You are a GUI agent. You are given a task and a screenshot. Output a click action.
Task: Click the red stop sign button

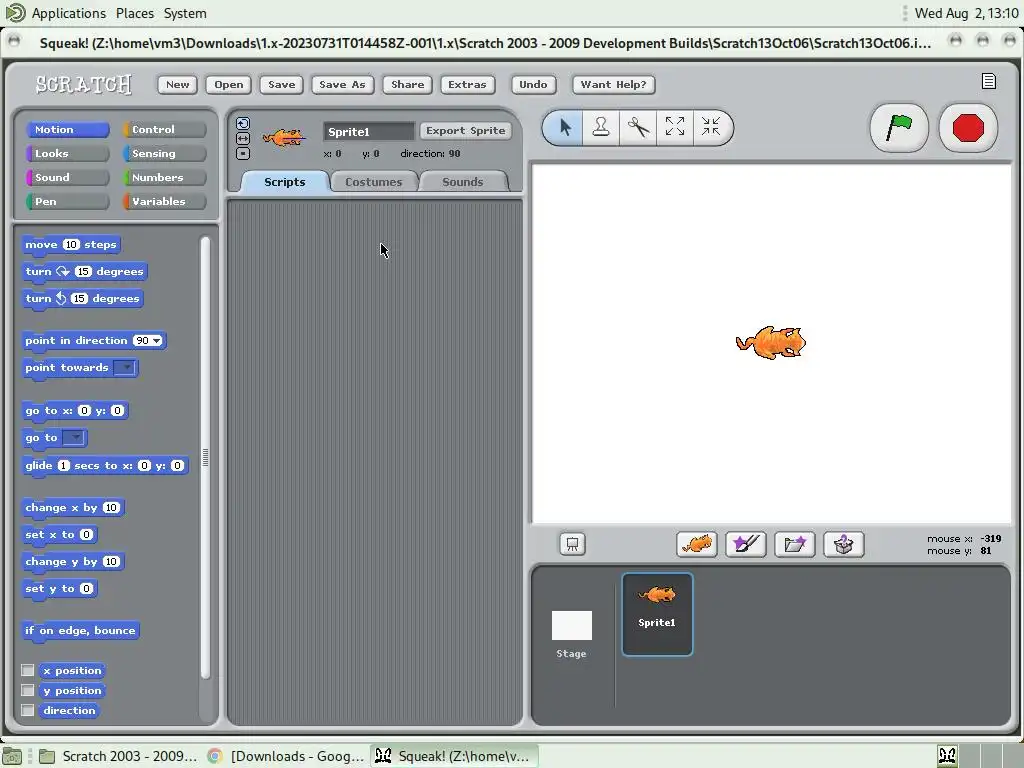(968, 127)
